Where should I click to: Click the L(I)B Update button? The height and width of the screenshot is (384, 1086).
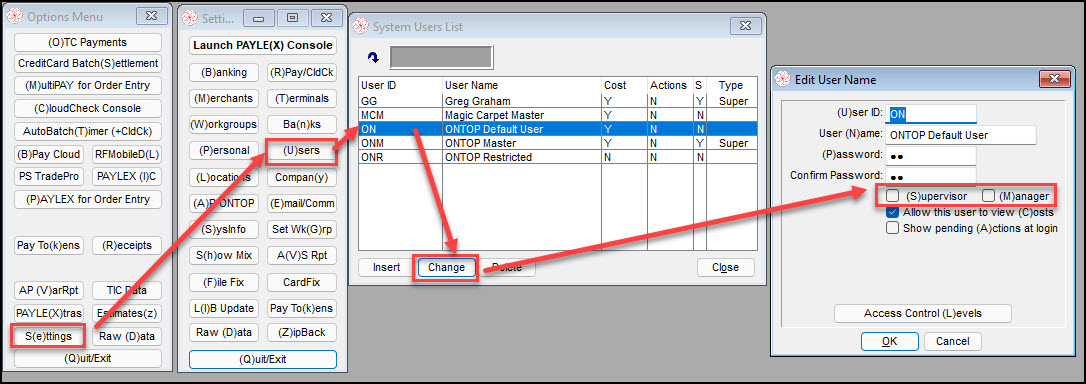click(x=224, y=308)
